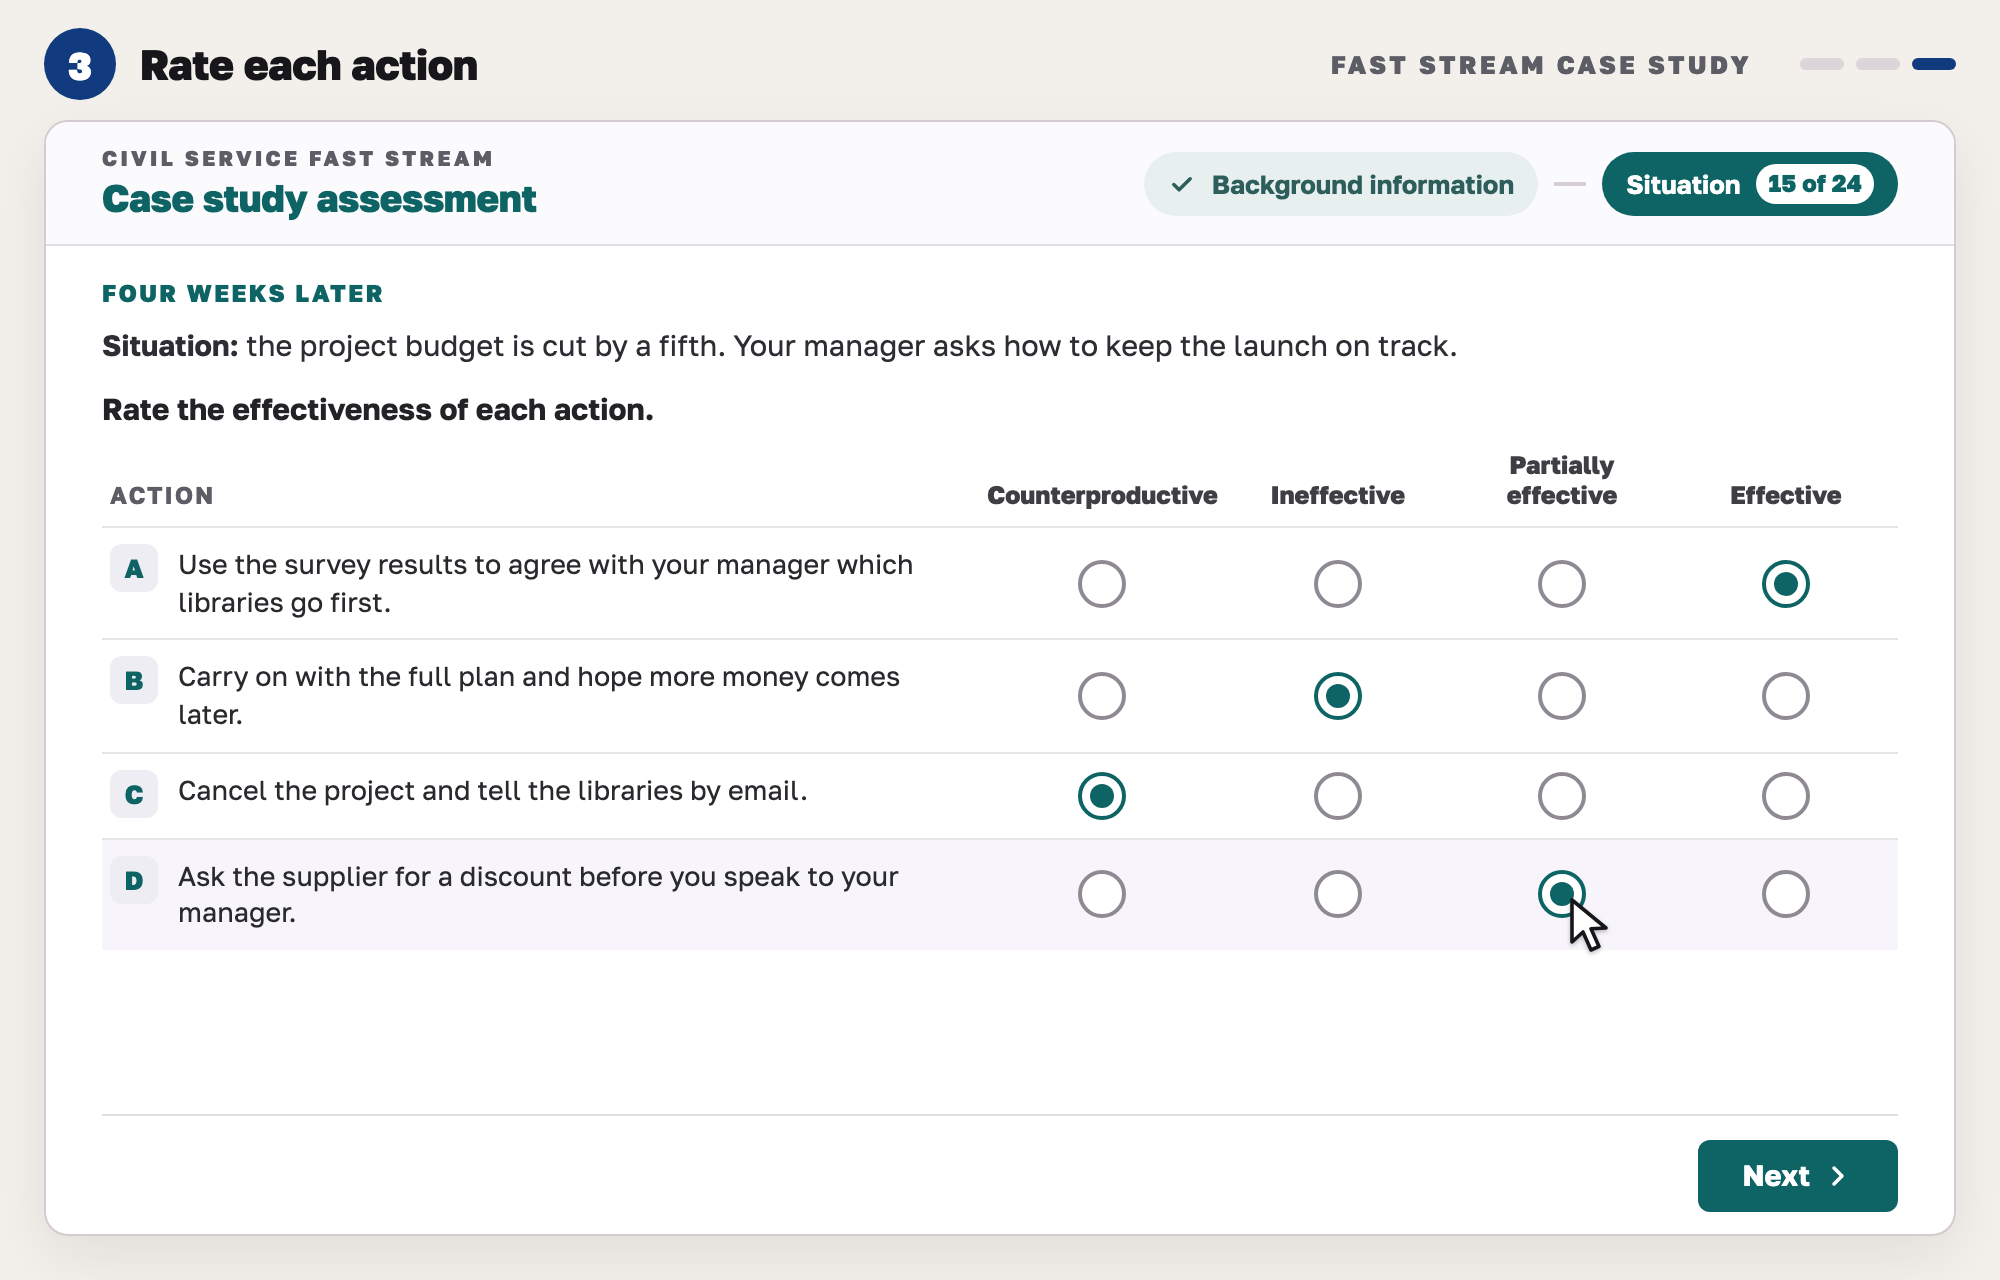Click the letter C action badge
The height and width of the screenshot is (1280, 2000).
coord(134,795)
